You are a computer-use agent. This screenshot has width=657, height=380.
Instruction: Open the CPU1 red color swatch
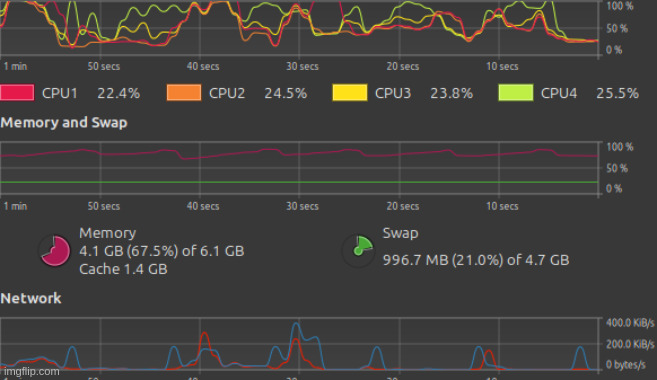(17, 93)
